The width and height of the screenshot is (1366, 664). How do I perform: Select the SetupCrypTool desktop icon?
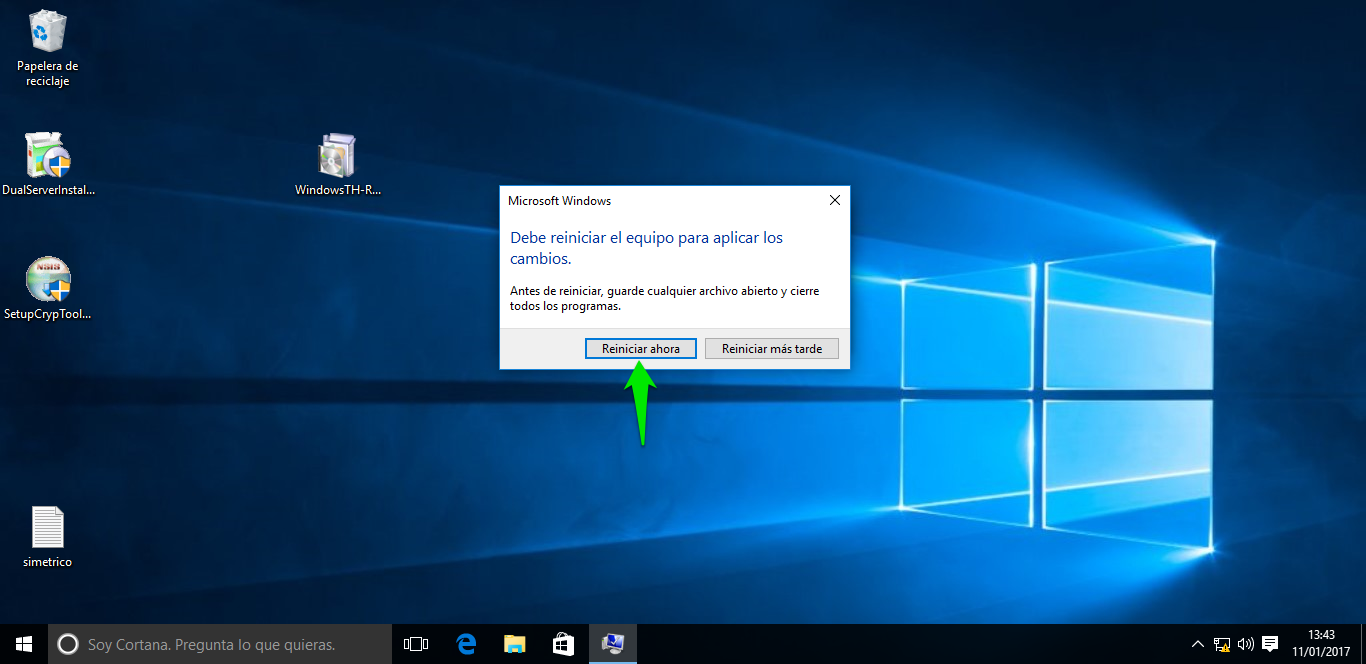click(48, 288)
